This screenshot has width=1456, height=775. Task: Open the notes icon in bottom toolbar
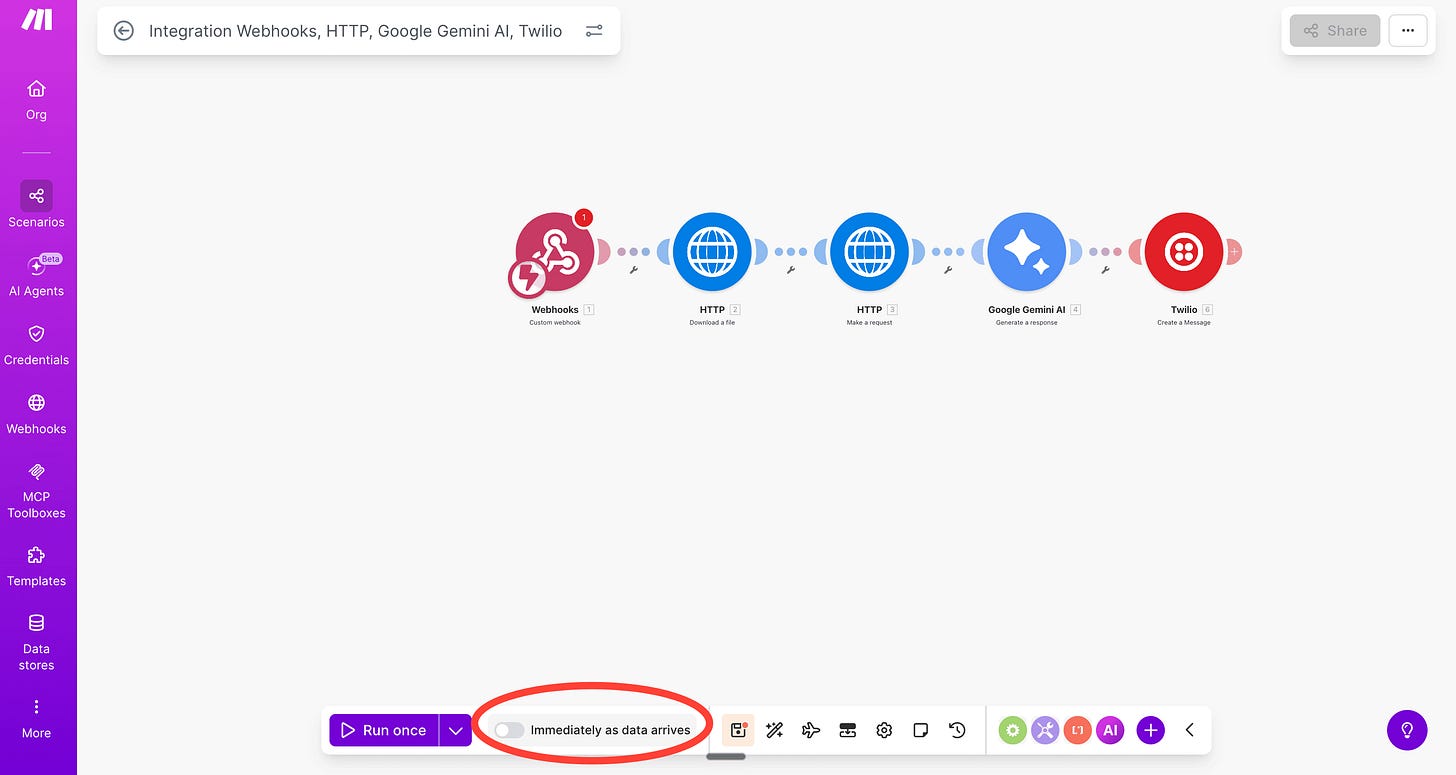921,730
